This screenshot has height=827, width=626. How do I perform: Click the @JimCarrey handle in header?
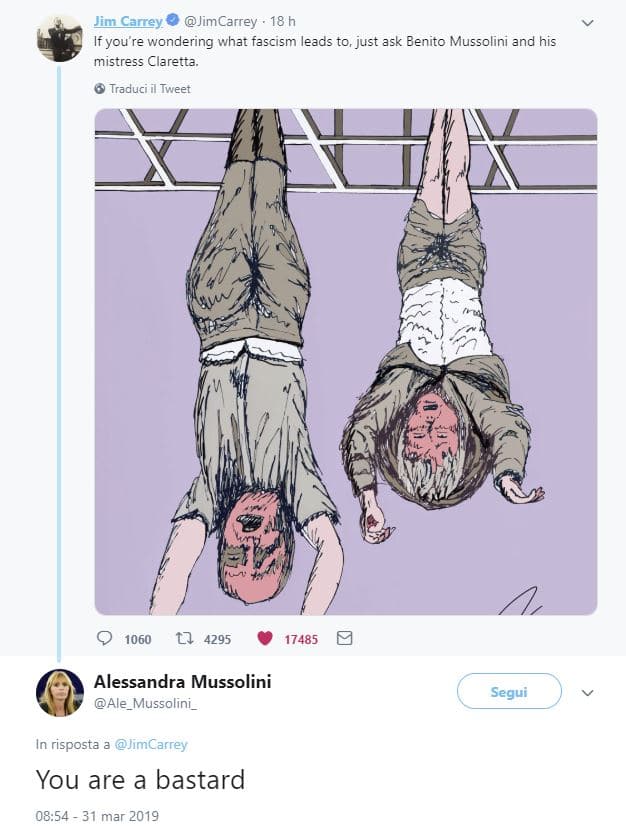click(x=220, y=22)
